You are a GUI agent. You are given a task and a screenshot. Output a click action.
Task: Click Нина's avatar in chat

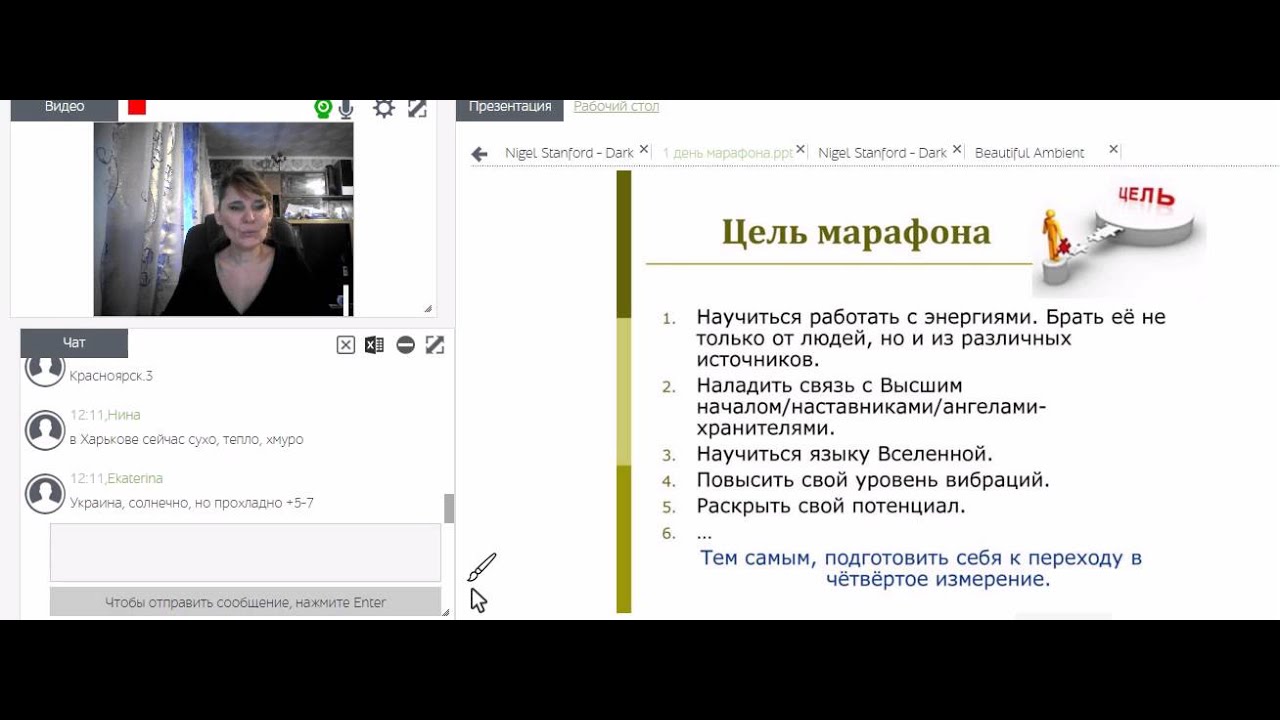[x=45, y=430]
